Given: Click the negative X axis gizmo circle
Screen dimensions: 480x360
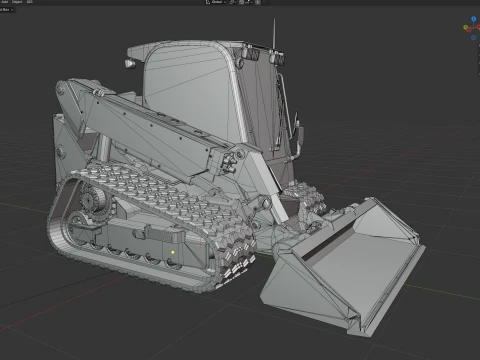Looking at the screenshot, I should pyautogui.click(x=469, y=30).
